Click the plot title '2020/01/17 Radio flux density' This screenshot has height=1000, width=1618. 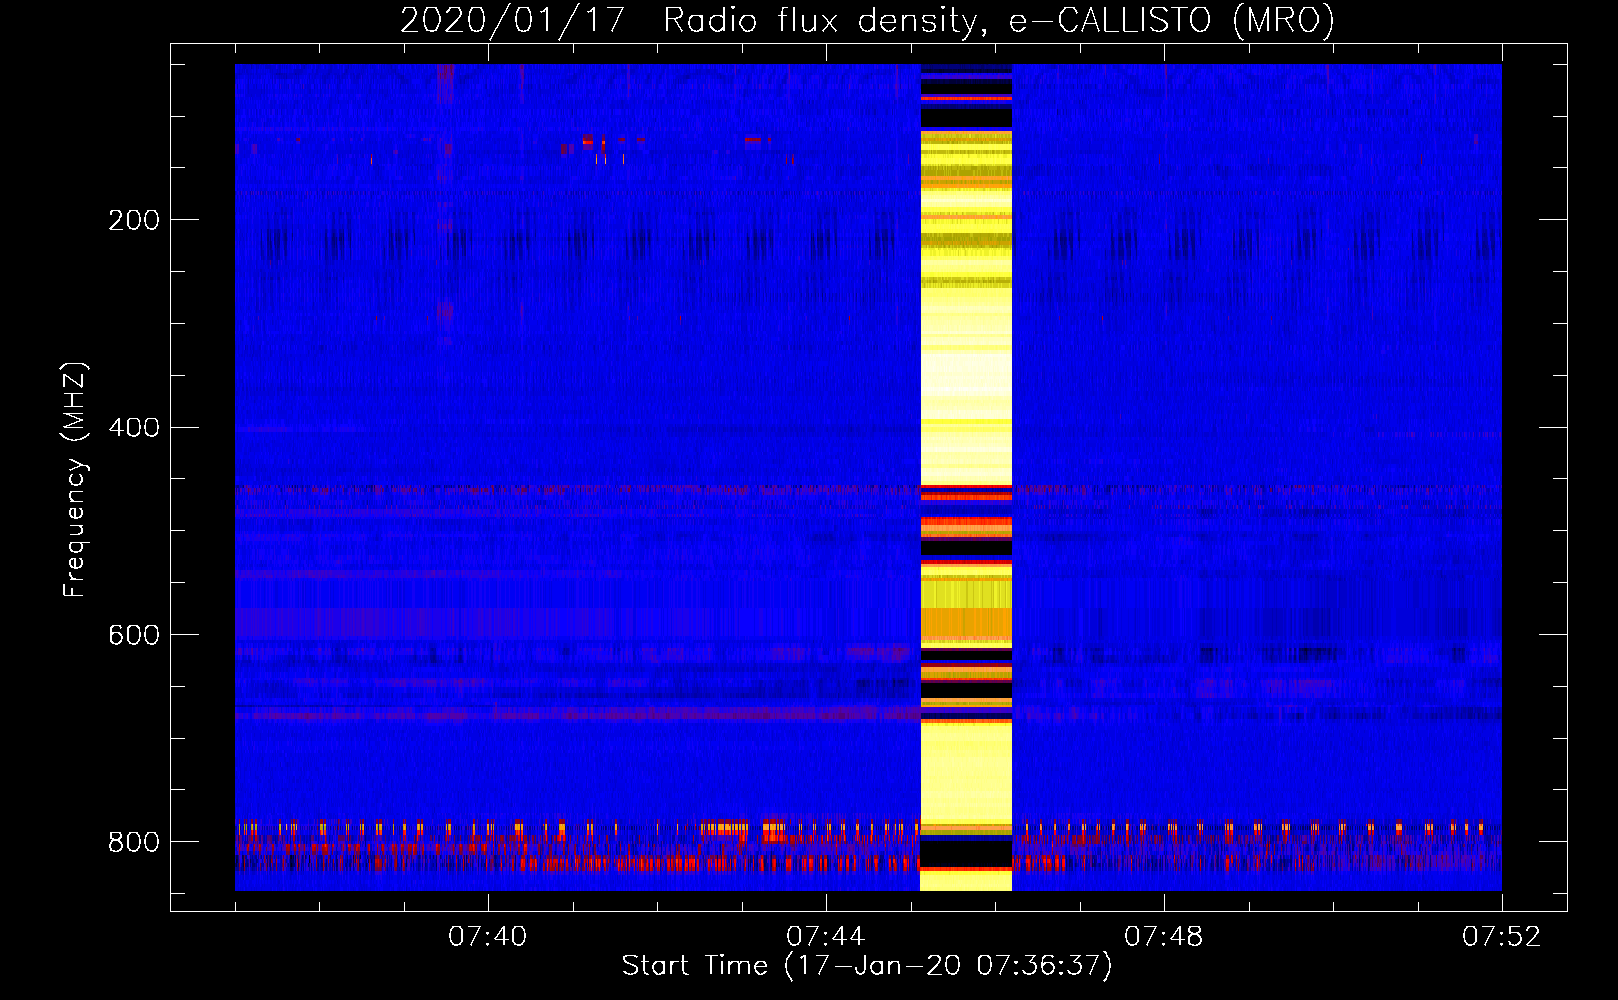coord(867,20)
